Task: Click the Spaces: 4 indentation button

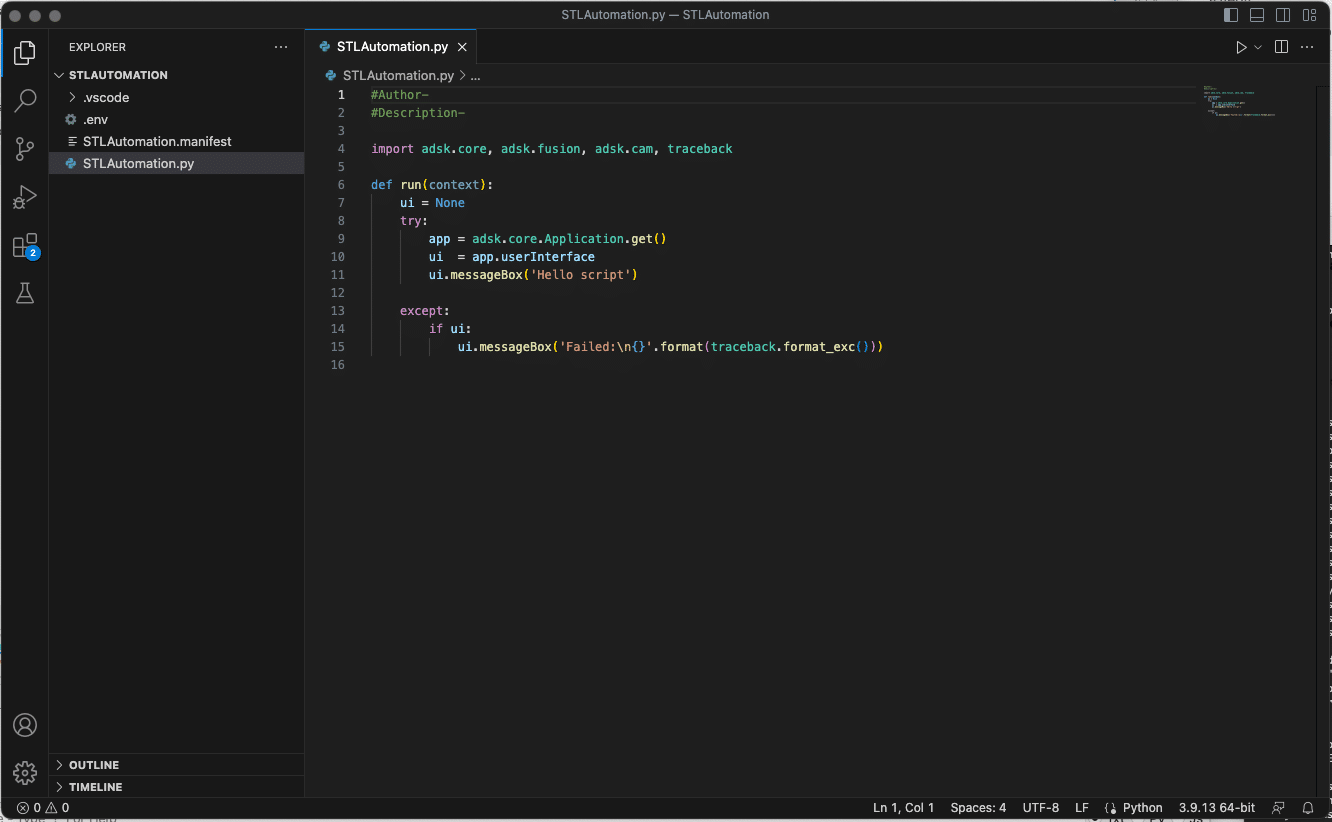Action: 978,808
